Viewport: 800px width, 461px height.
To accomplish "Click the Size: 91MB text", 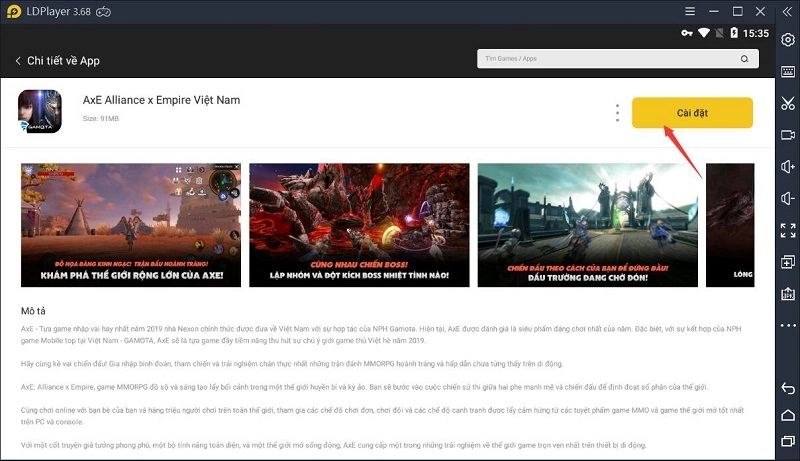I will (x=101, y=118).
